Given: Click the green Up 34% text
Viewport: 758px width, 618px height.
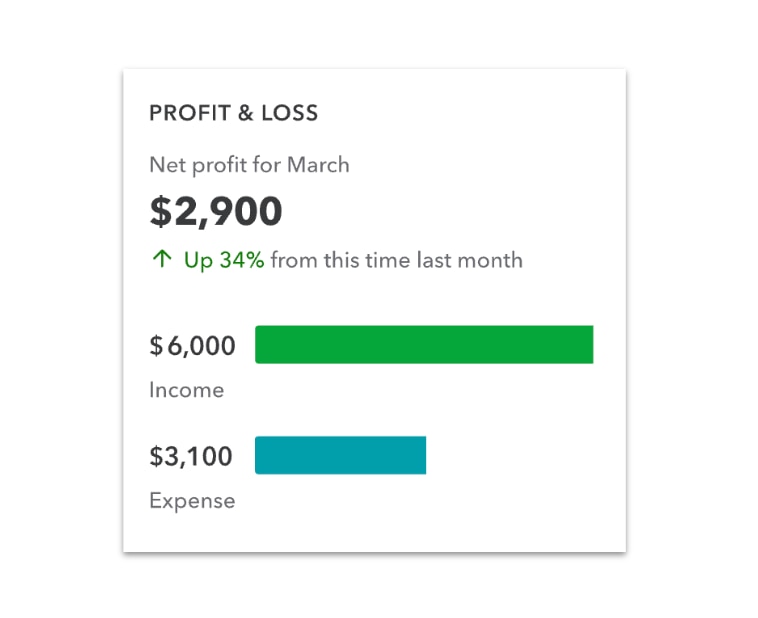Looking at the screenshot, I should coord(224,260).
